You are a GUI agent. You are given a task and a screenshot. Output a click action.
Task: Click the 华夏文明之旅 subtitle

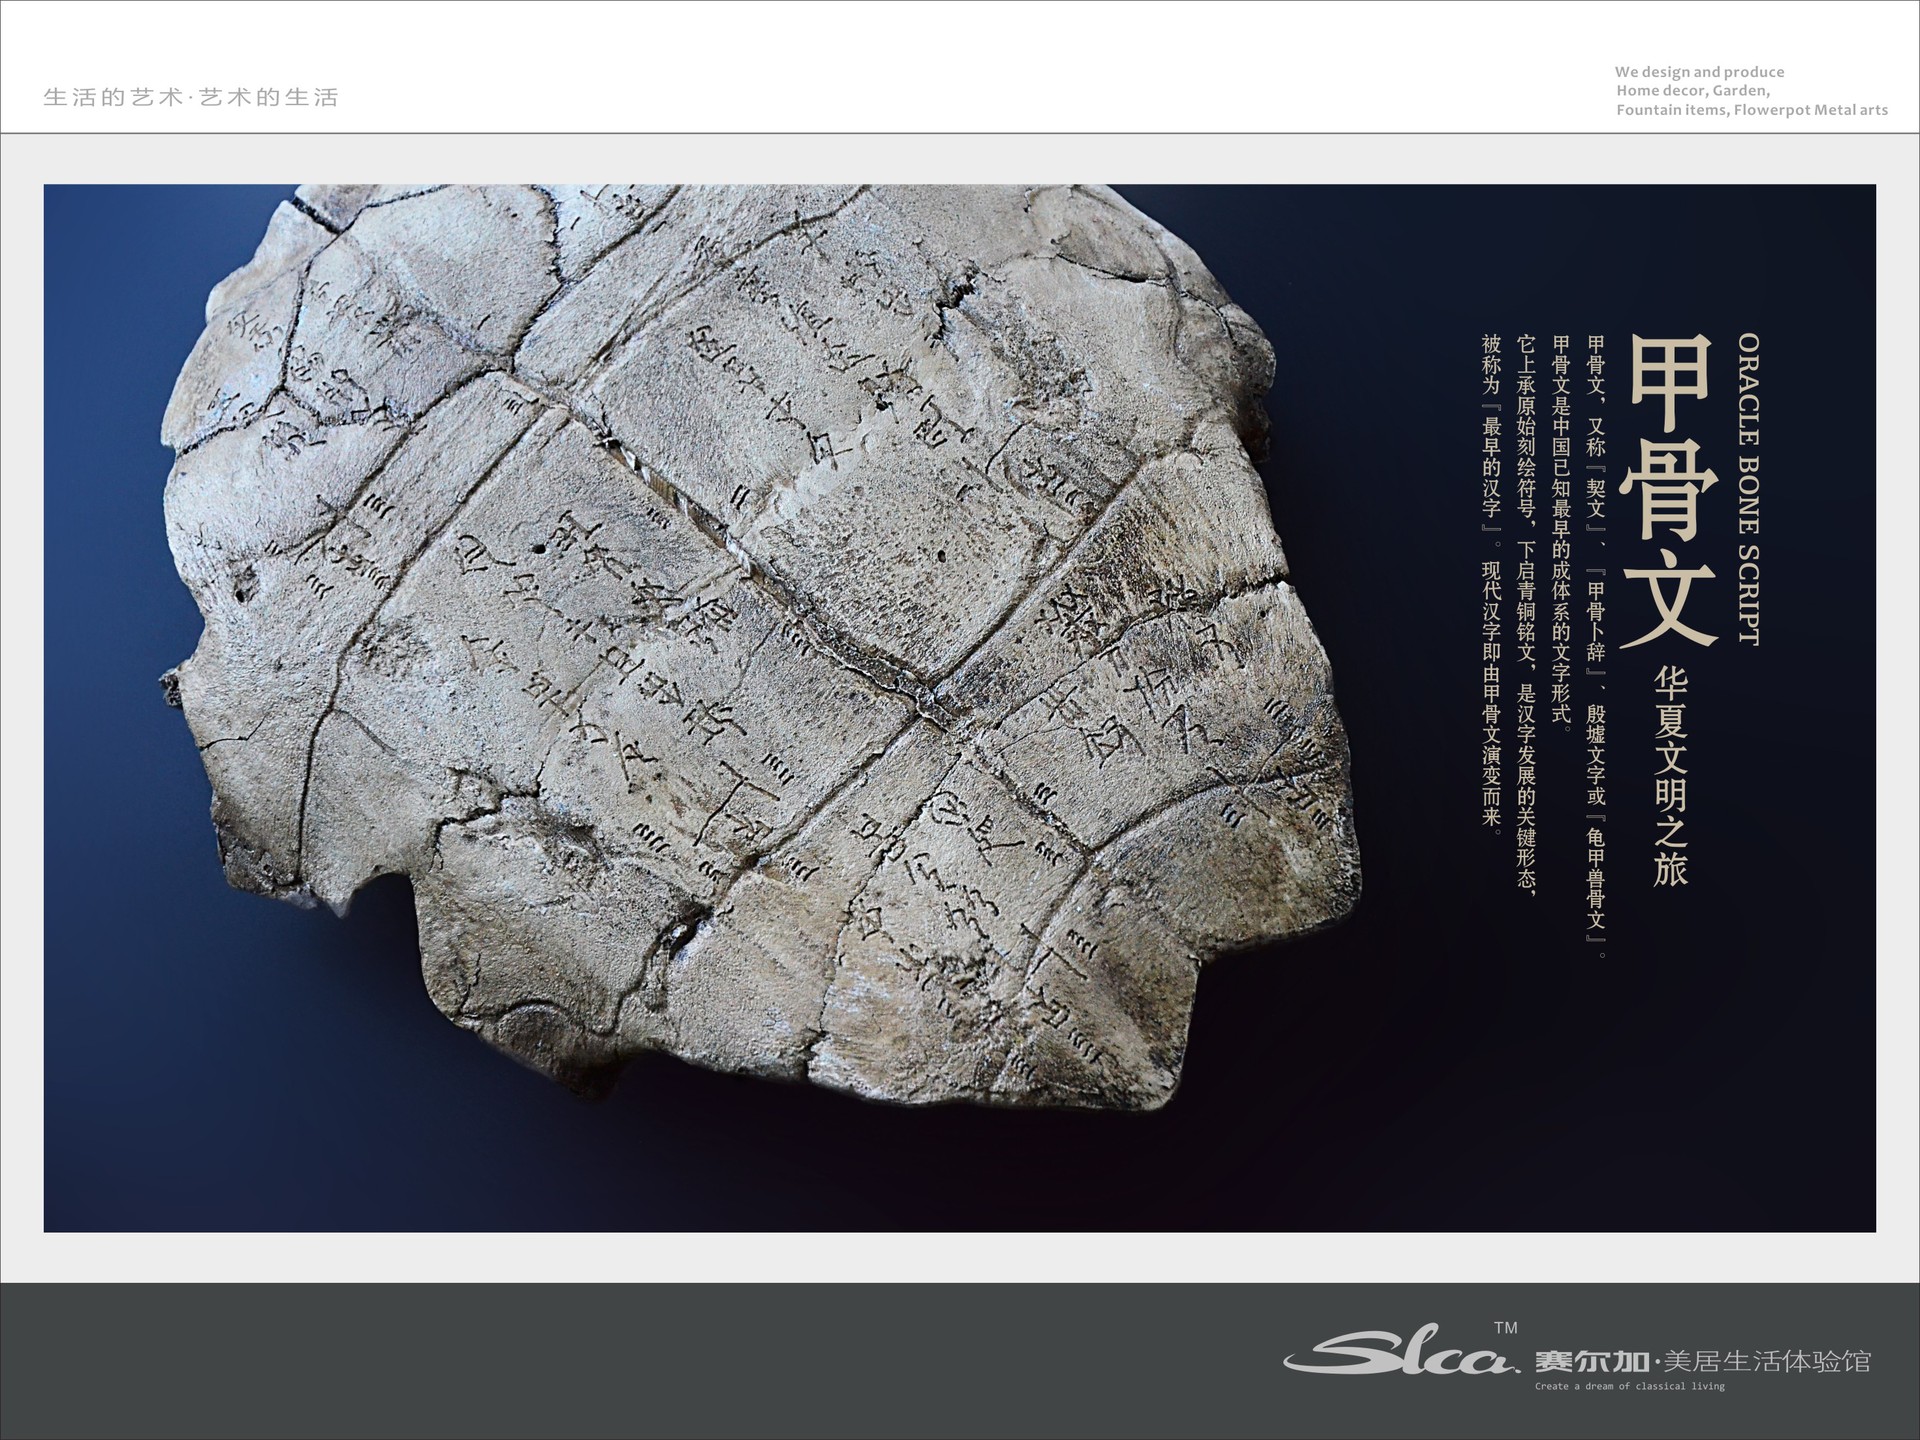(1670, 777)
